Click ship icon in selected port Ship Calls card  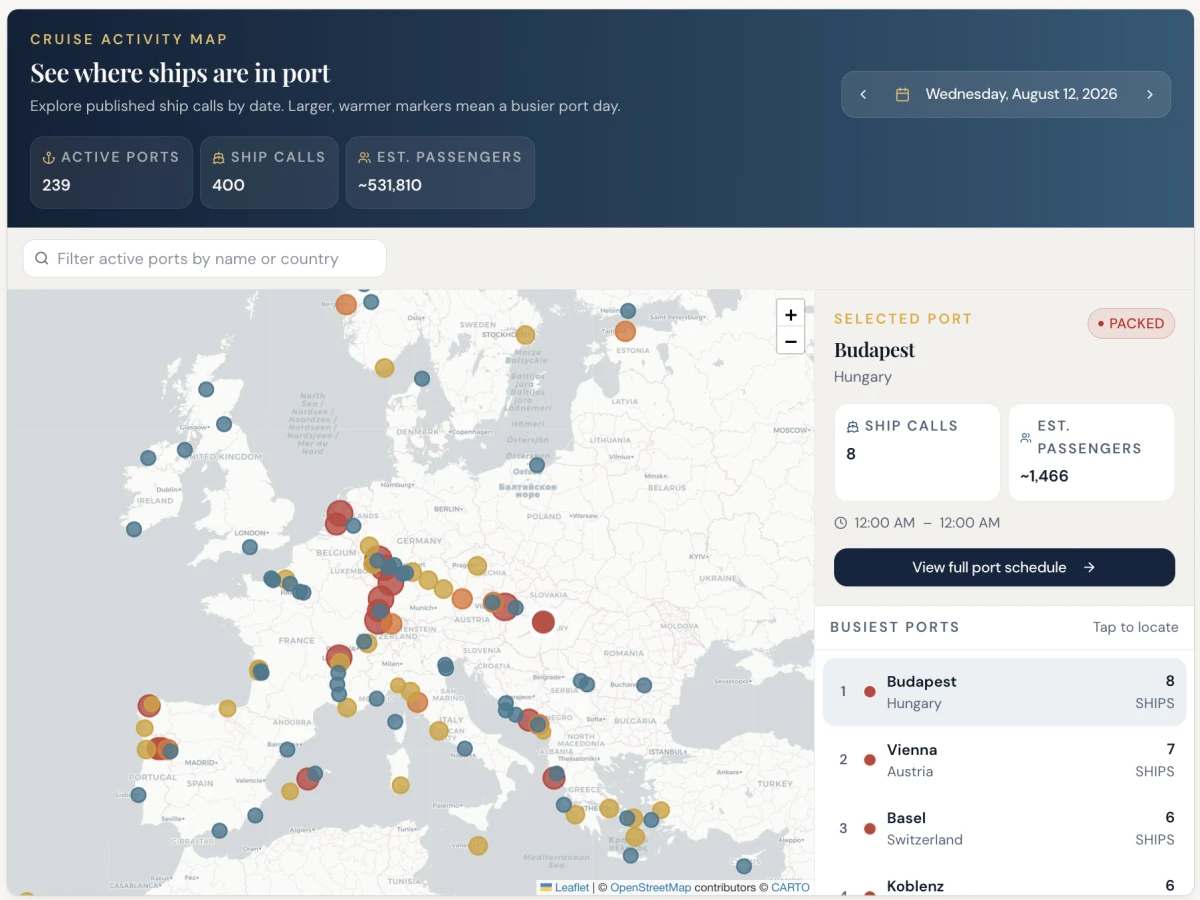point(853,426)
